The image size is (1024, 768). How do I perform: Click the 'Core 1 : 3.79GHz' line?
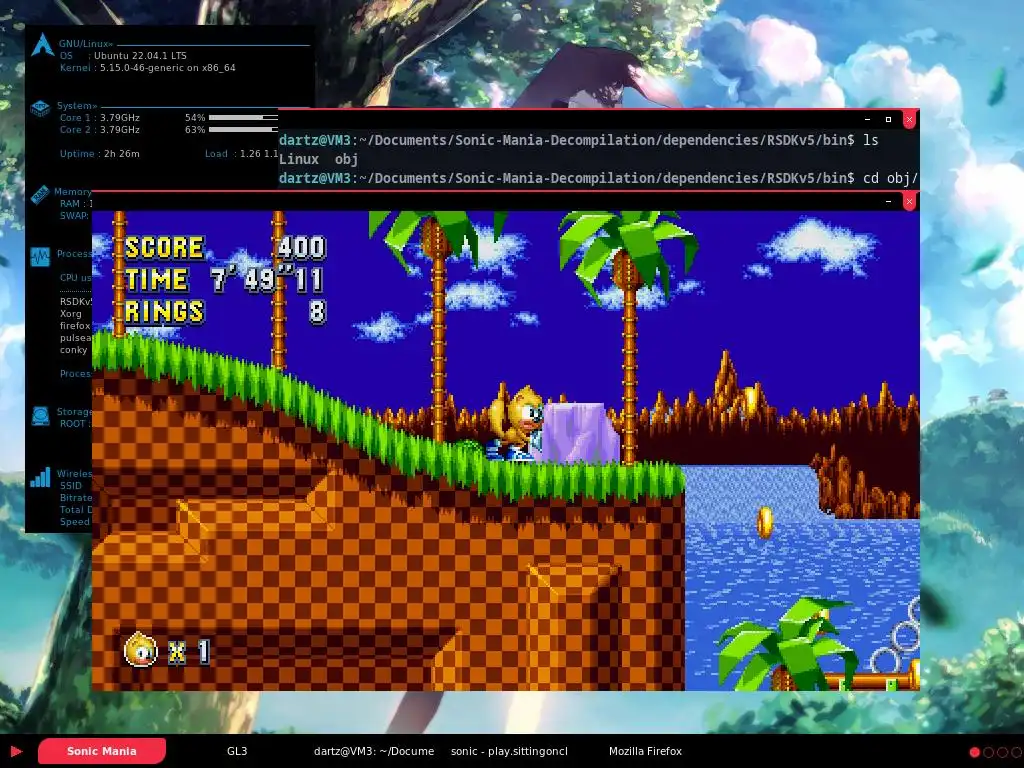(x=100, y=118)
